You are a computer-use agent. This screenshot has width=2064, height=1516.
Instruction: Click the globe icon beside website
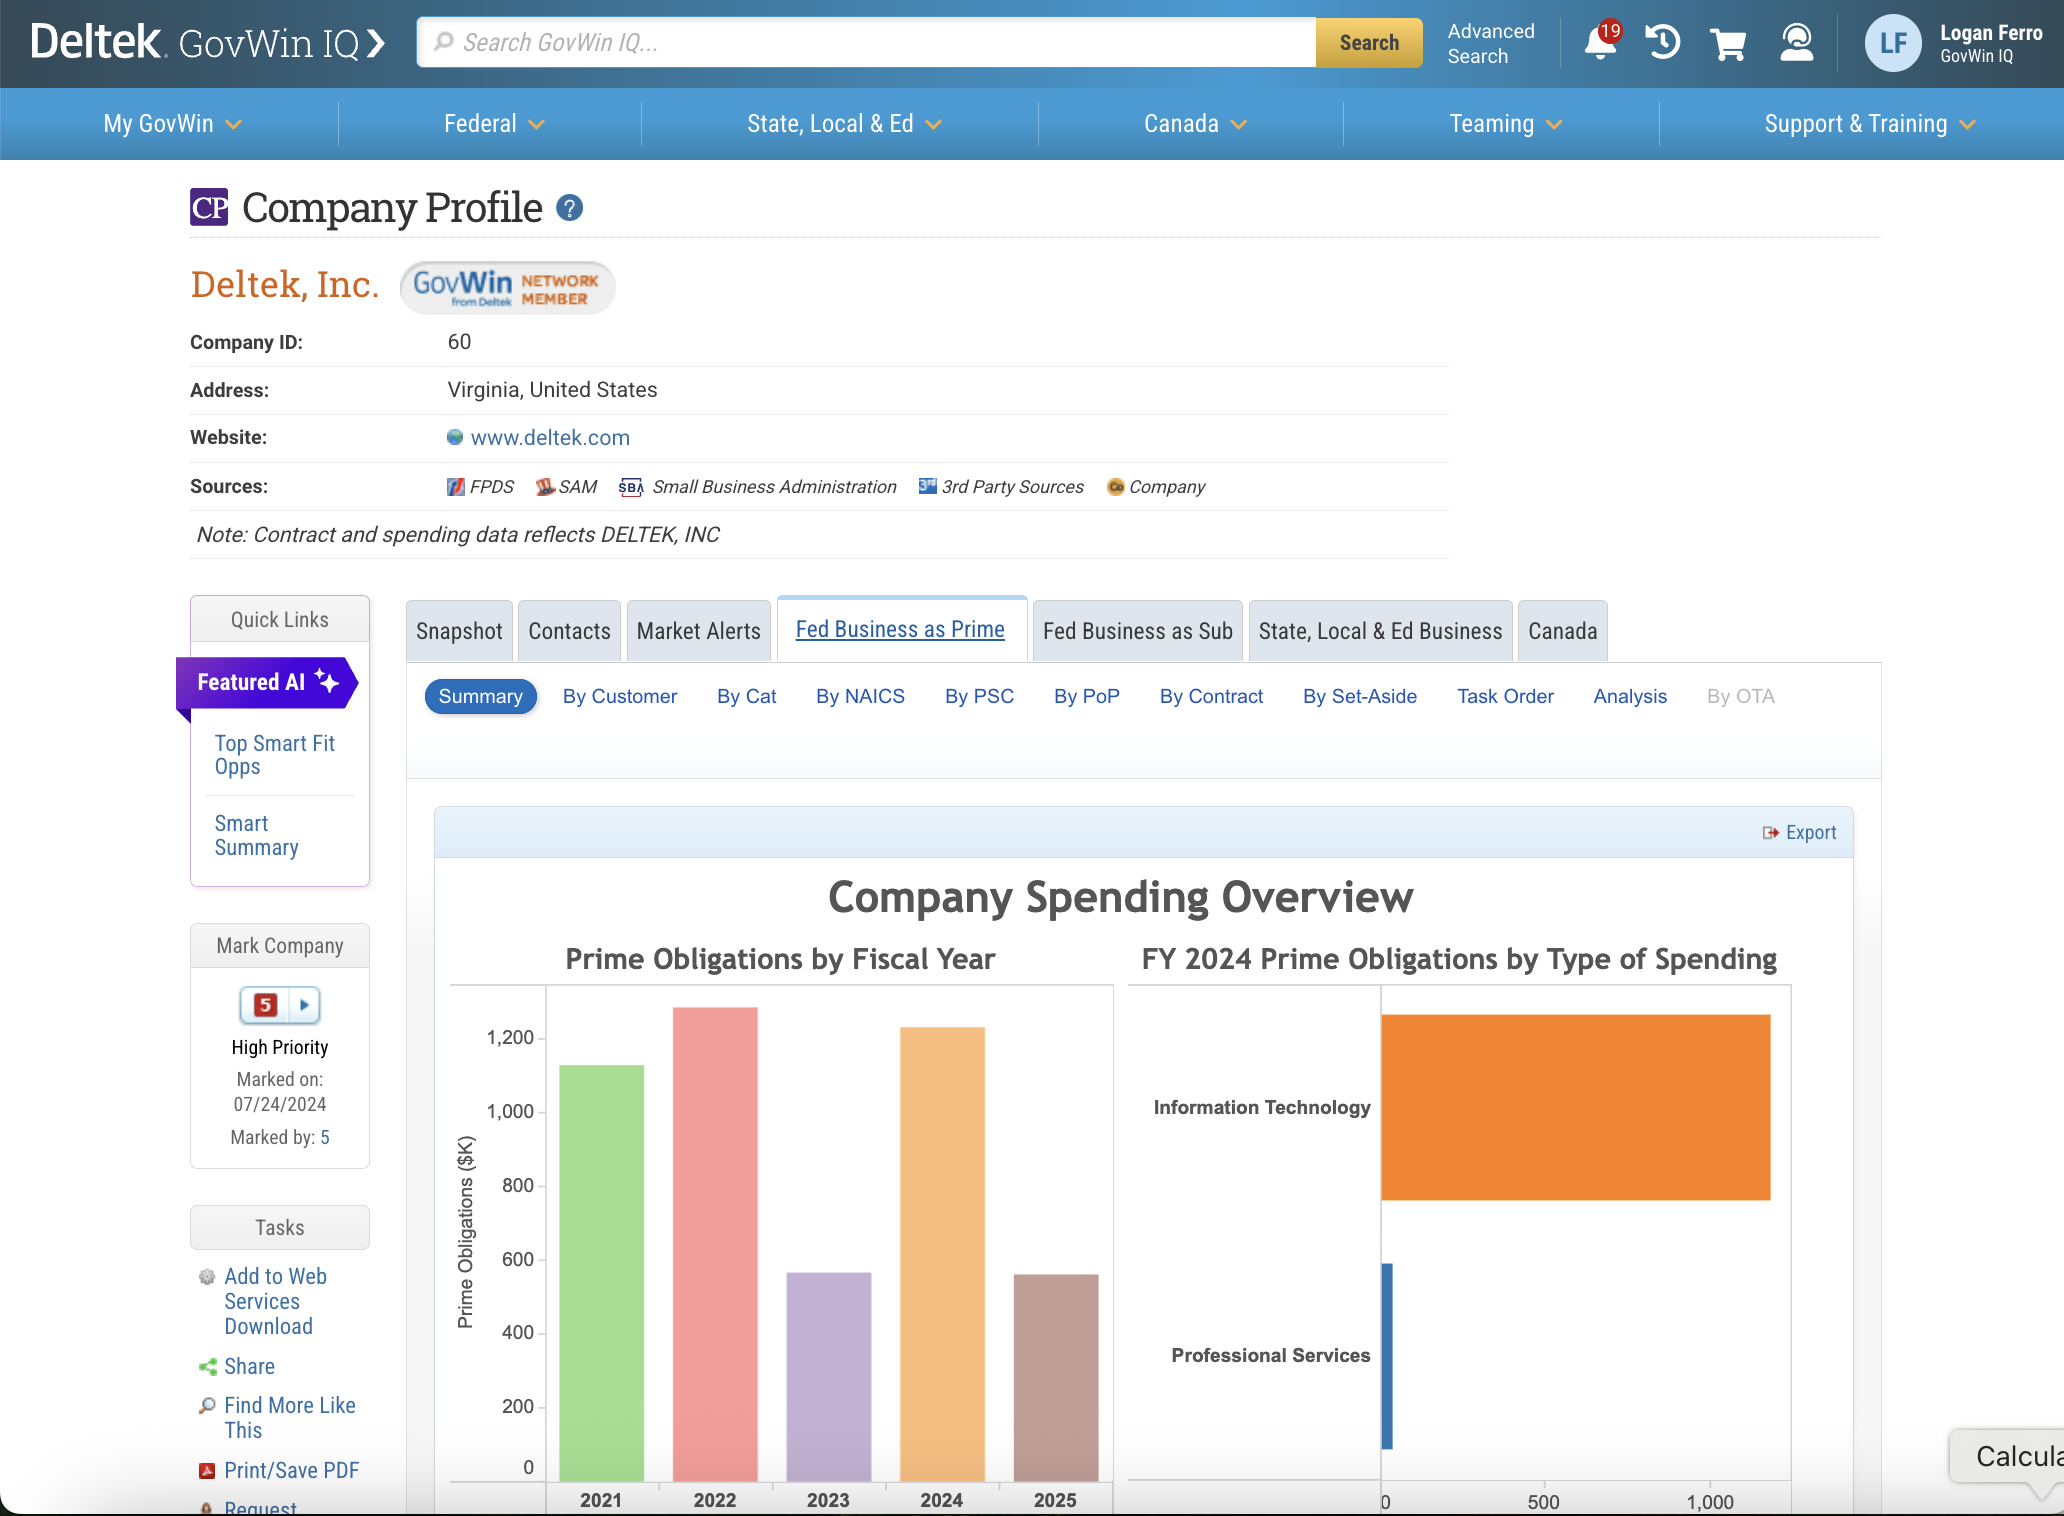click(x=455, y=437)
